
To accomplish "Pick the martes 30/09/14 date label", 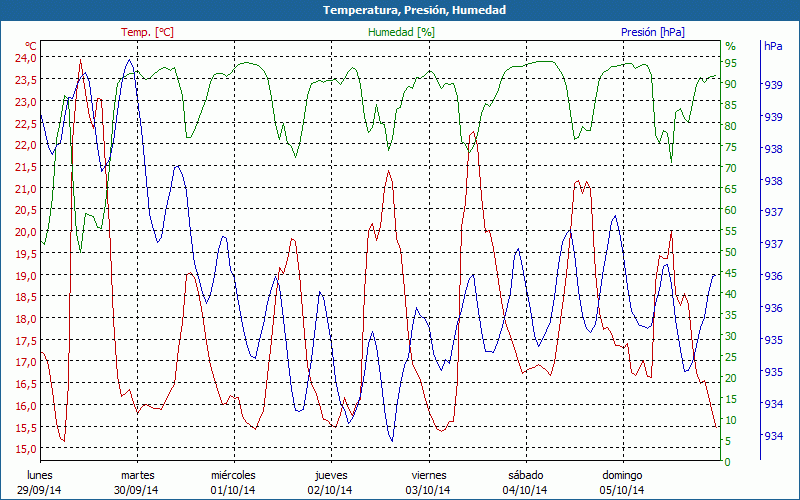I will pyautogui.click(x=137, y=482).
